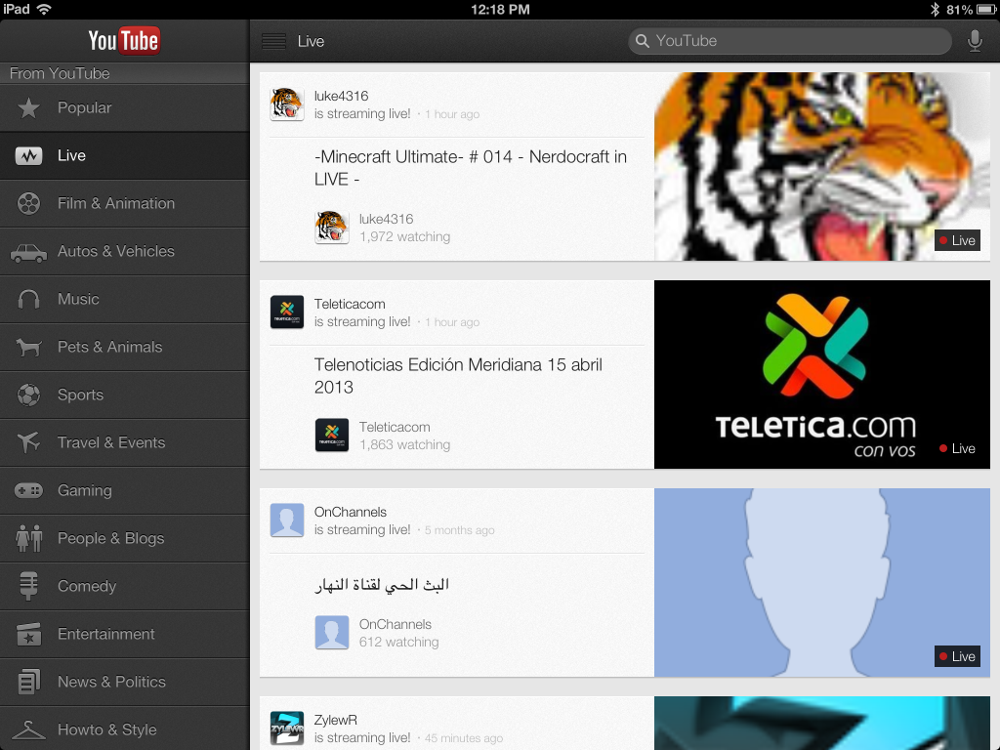Click the Gaming controller icon
This screenshot has width=1000, height=750.
click(x=29, y=490)
